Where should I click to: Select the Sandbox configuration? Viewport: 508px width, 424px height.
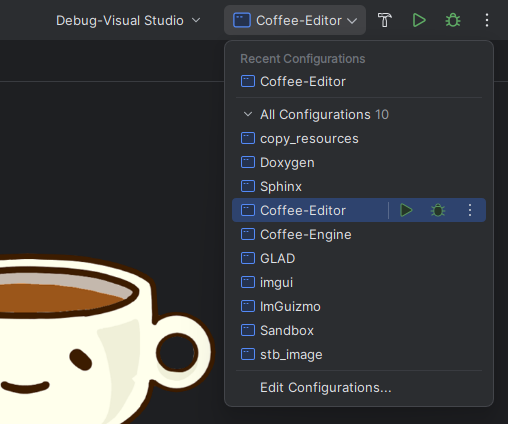point(359,330)
